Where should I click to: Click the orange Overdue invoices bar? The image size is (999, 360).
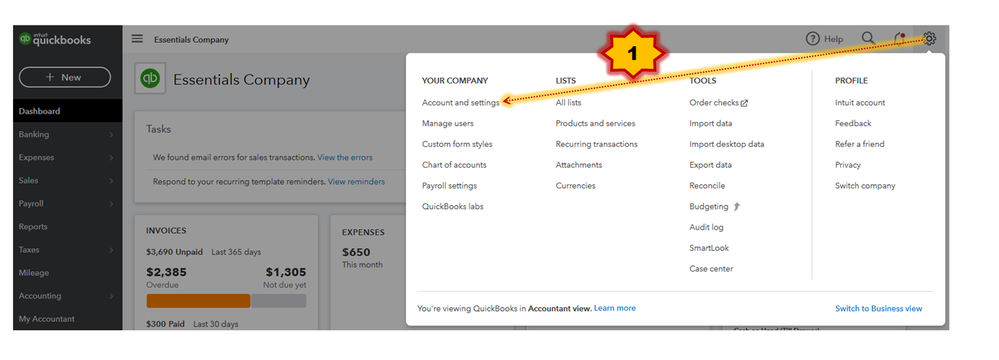(x=198, y=301)
